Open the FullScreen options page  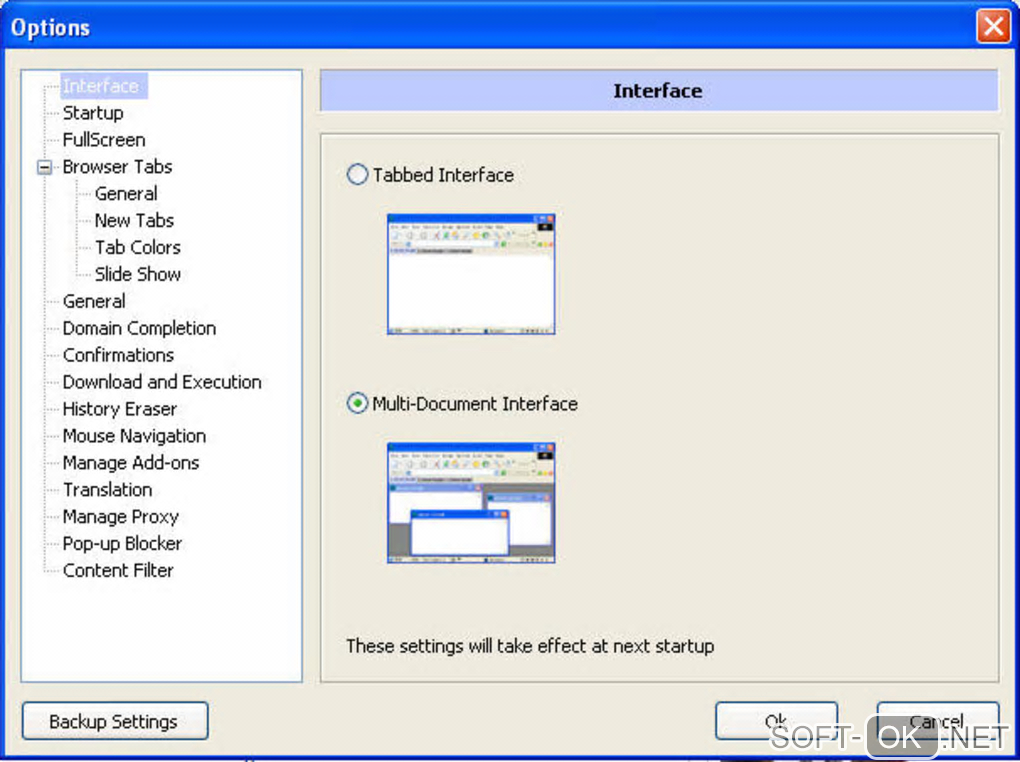pyautogui.click(x=104, y=140)
